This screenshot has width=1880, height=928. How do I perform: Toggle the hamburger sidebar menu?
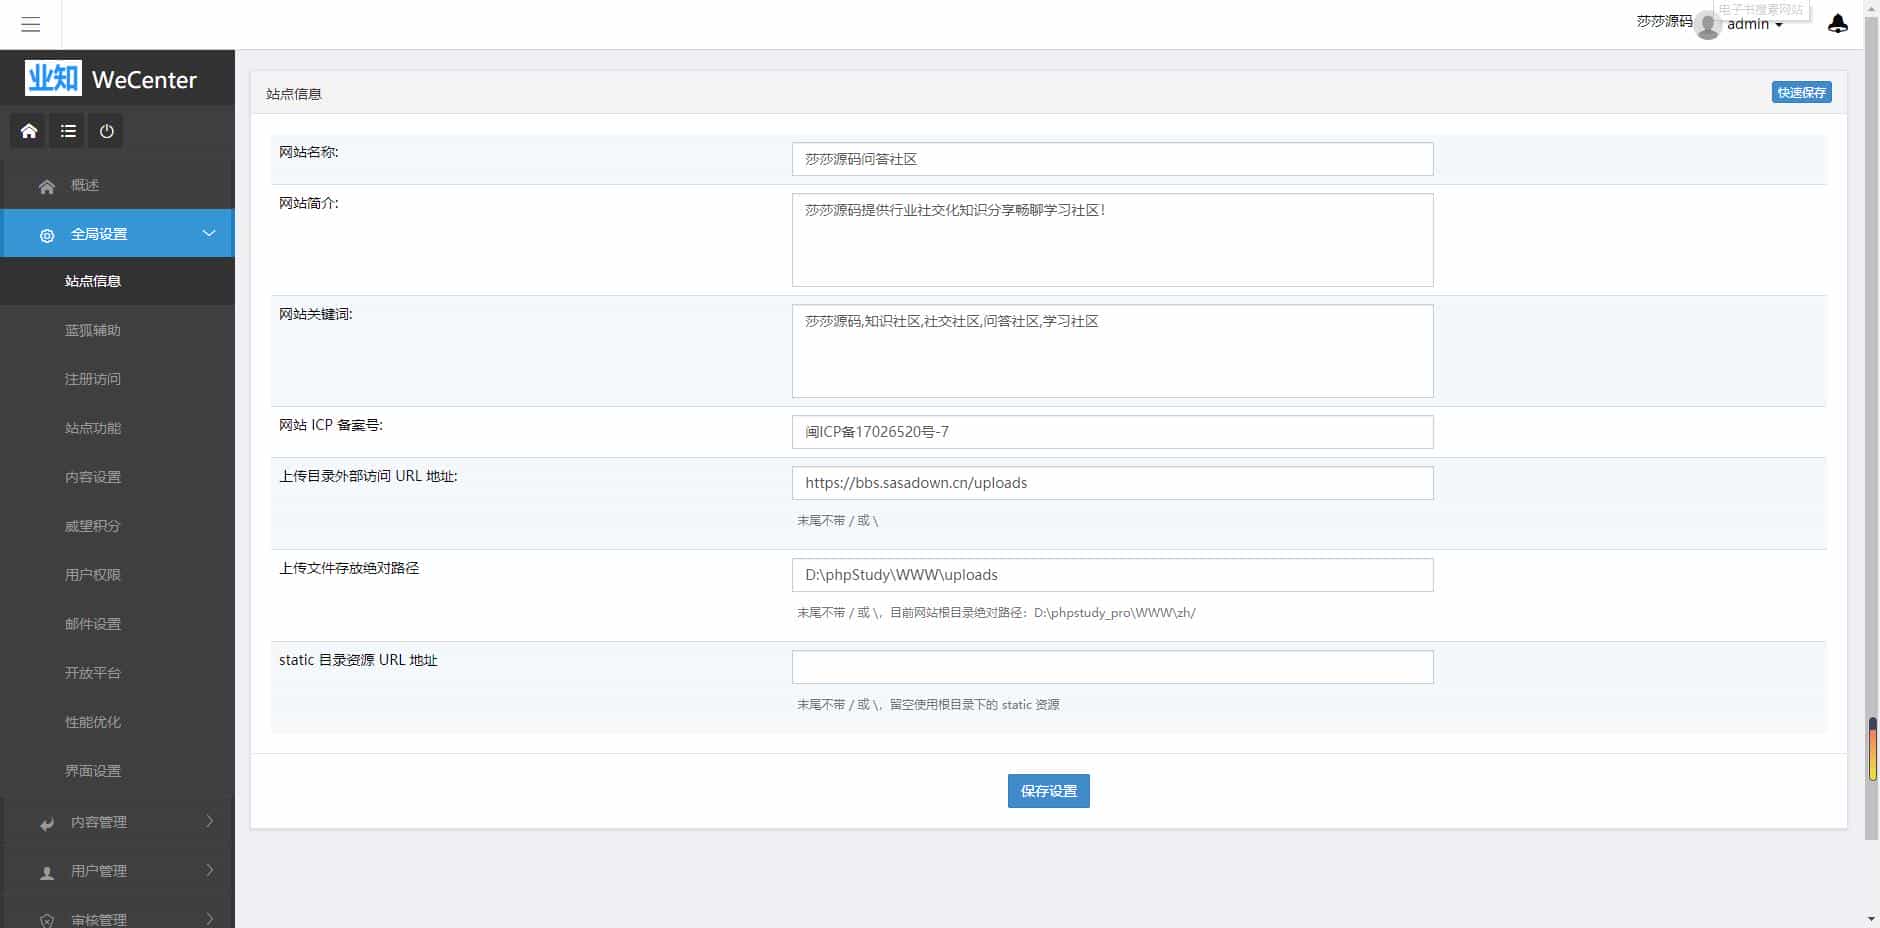(x=31, y=25)
